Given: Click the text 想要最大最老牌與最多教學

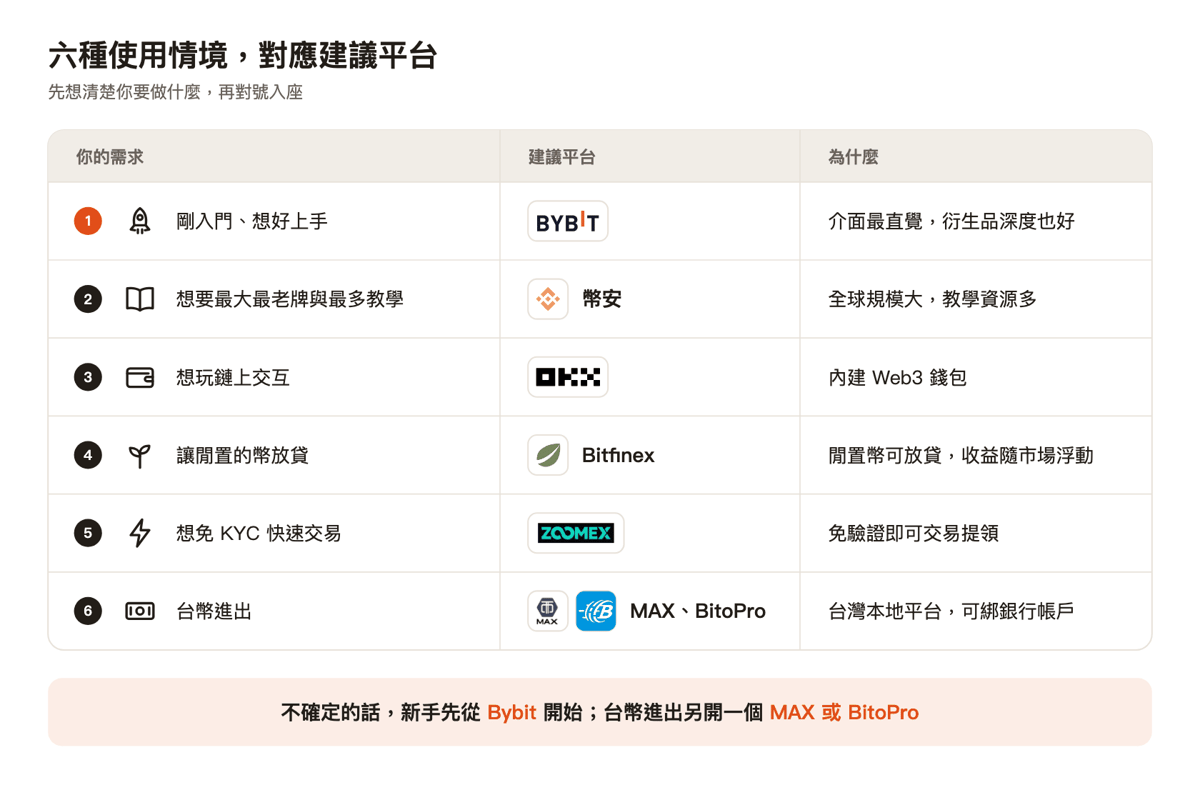Looking at the screenshot, I should (x=290, y=299).
